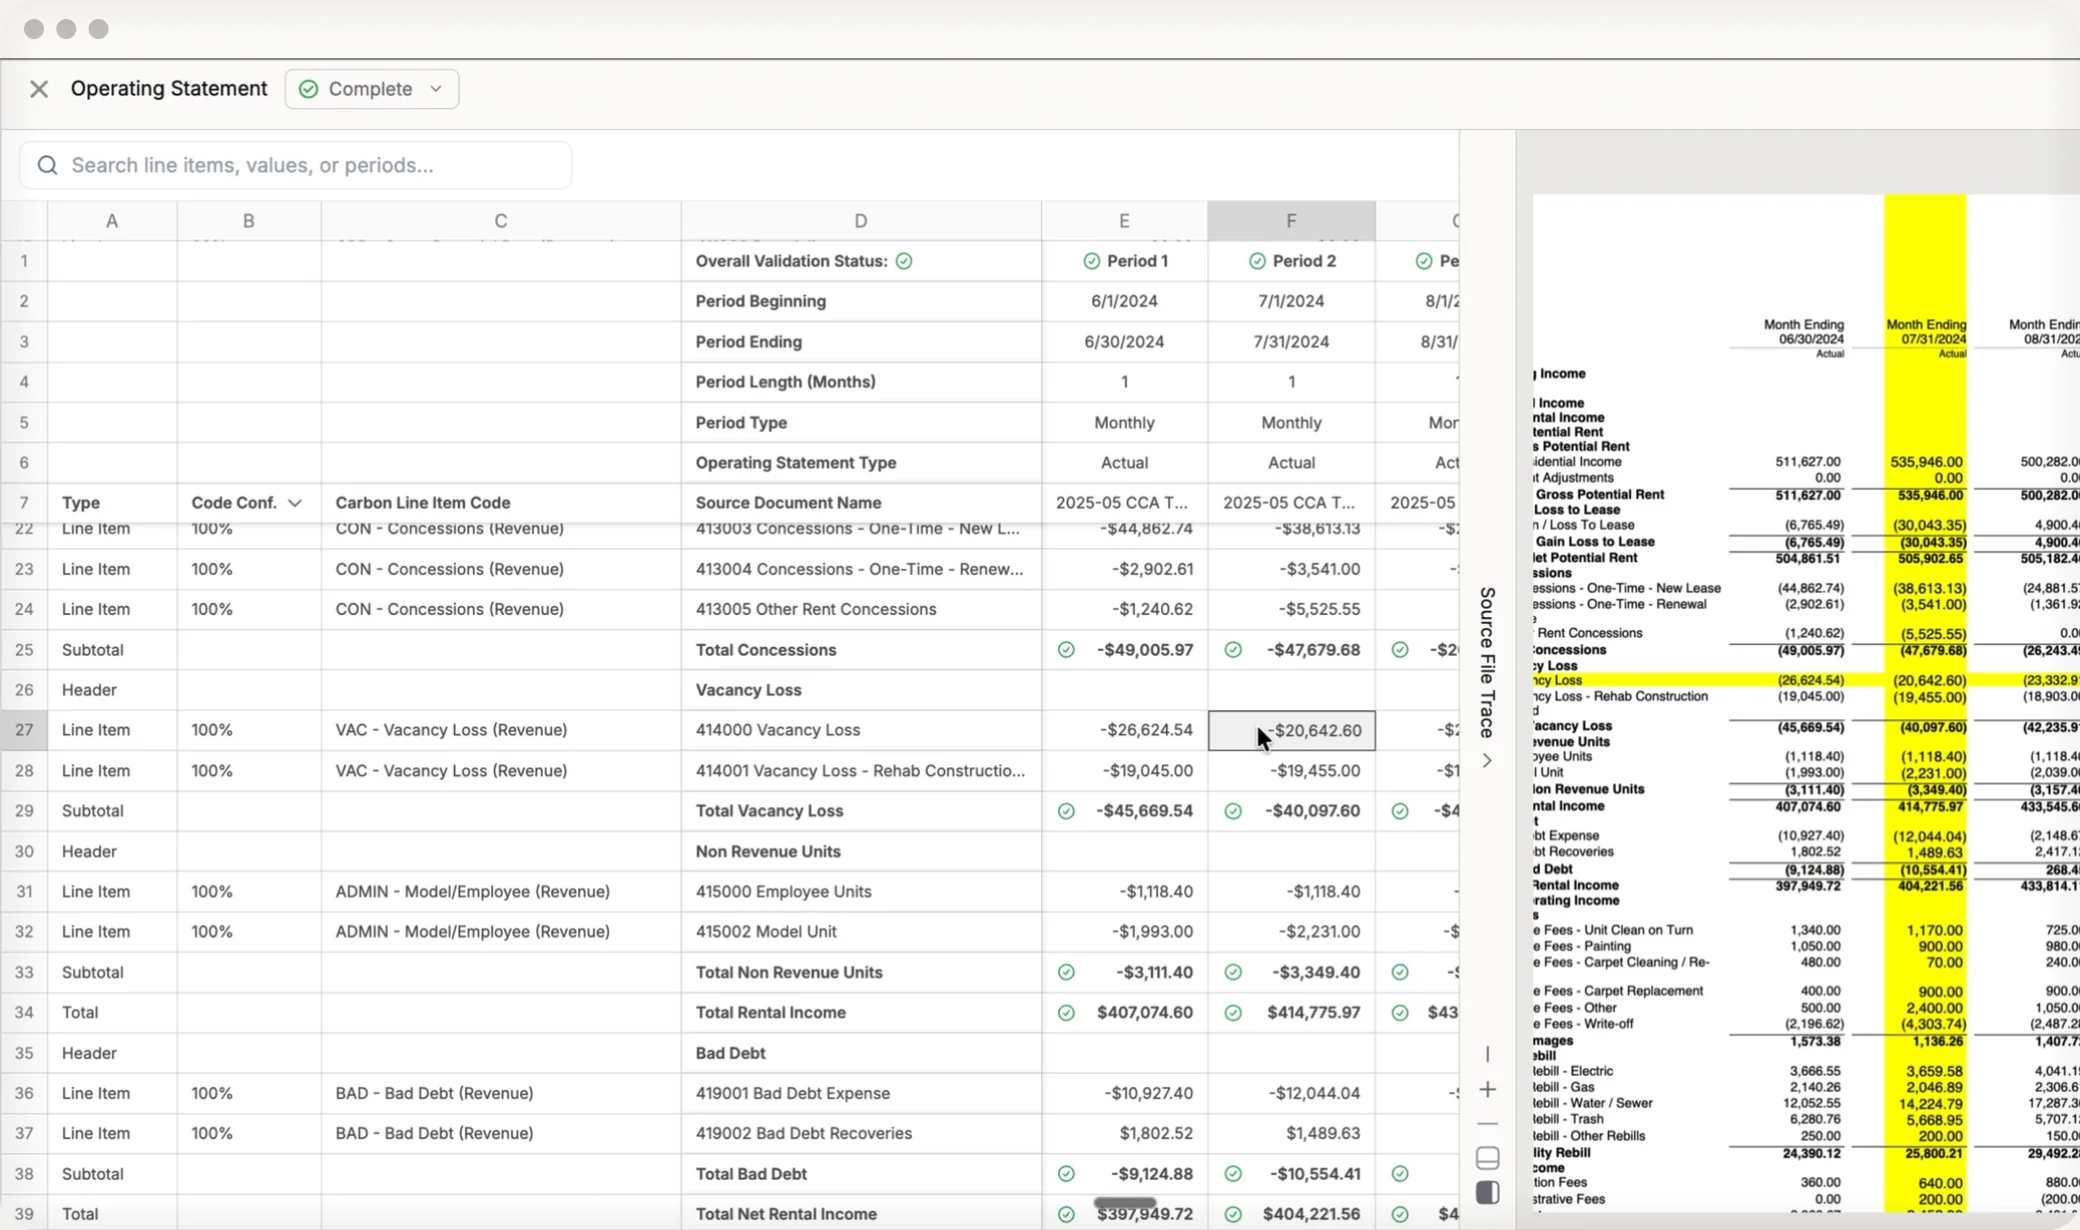Viewport: 2080px width, 1230px height.
Task: Select row 27 header number
Action: tap(24, 730)
